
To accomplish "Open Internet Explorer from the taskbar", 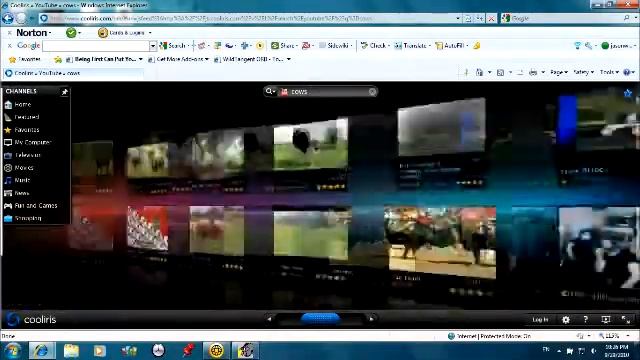I will click(x=42, y=351).
